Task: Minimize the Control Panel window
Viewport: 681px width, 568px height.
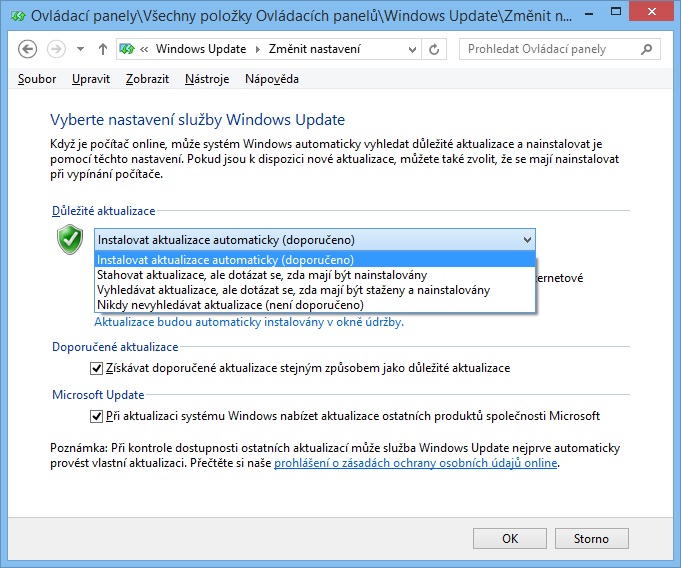Action: point(589,13)
